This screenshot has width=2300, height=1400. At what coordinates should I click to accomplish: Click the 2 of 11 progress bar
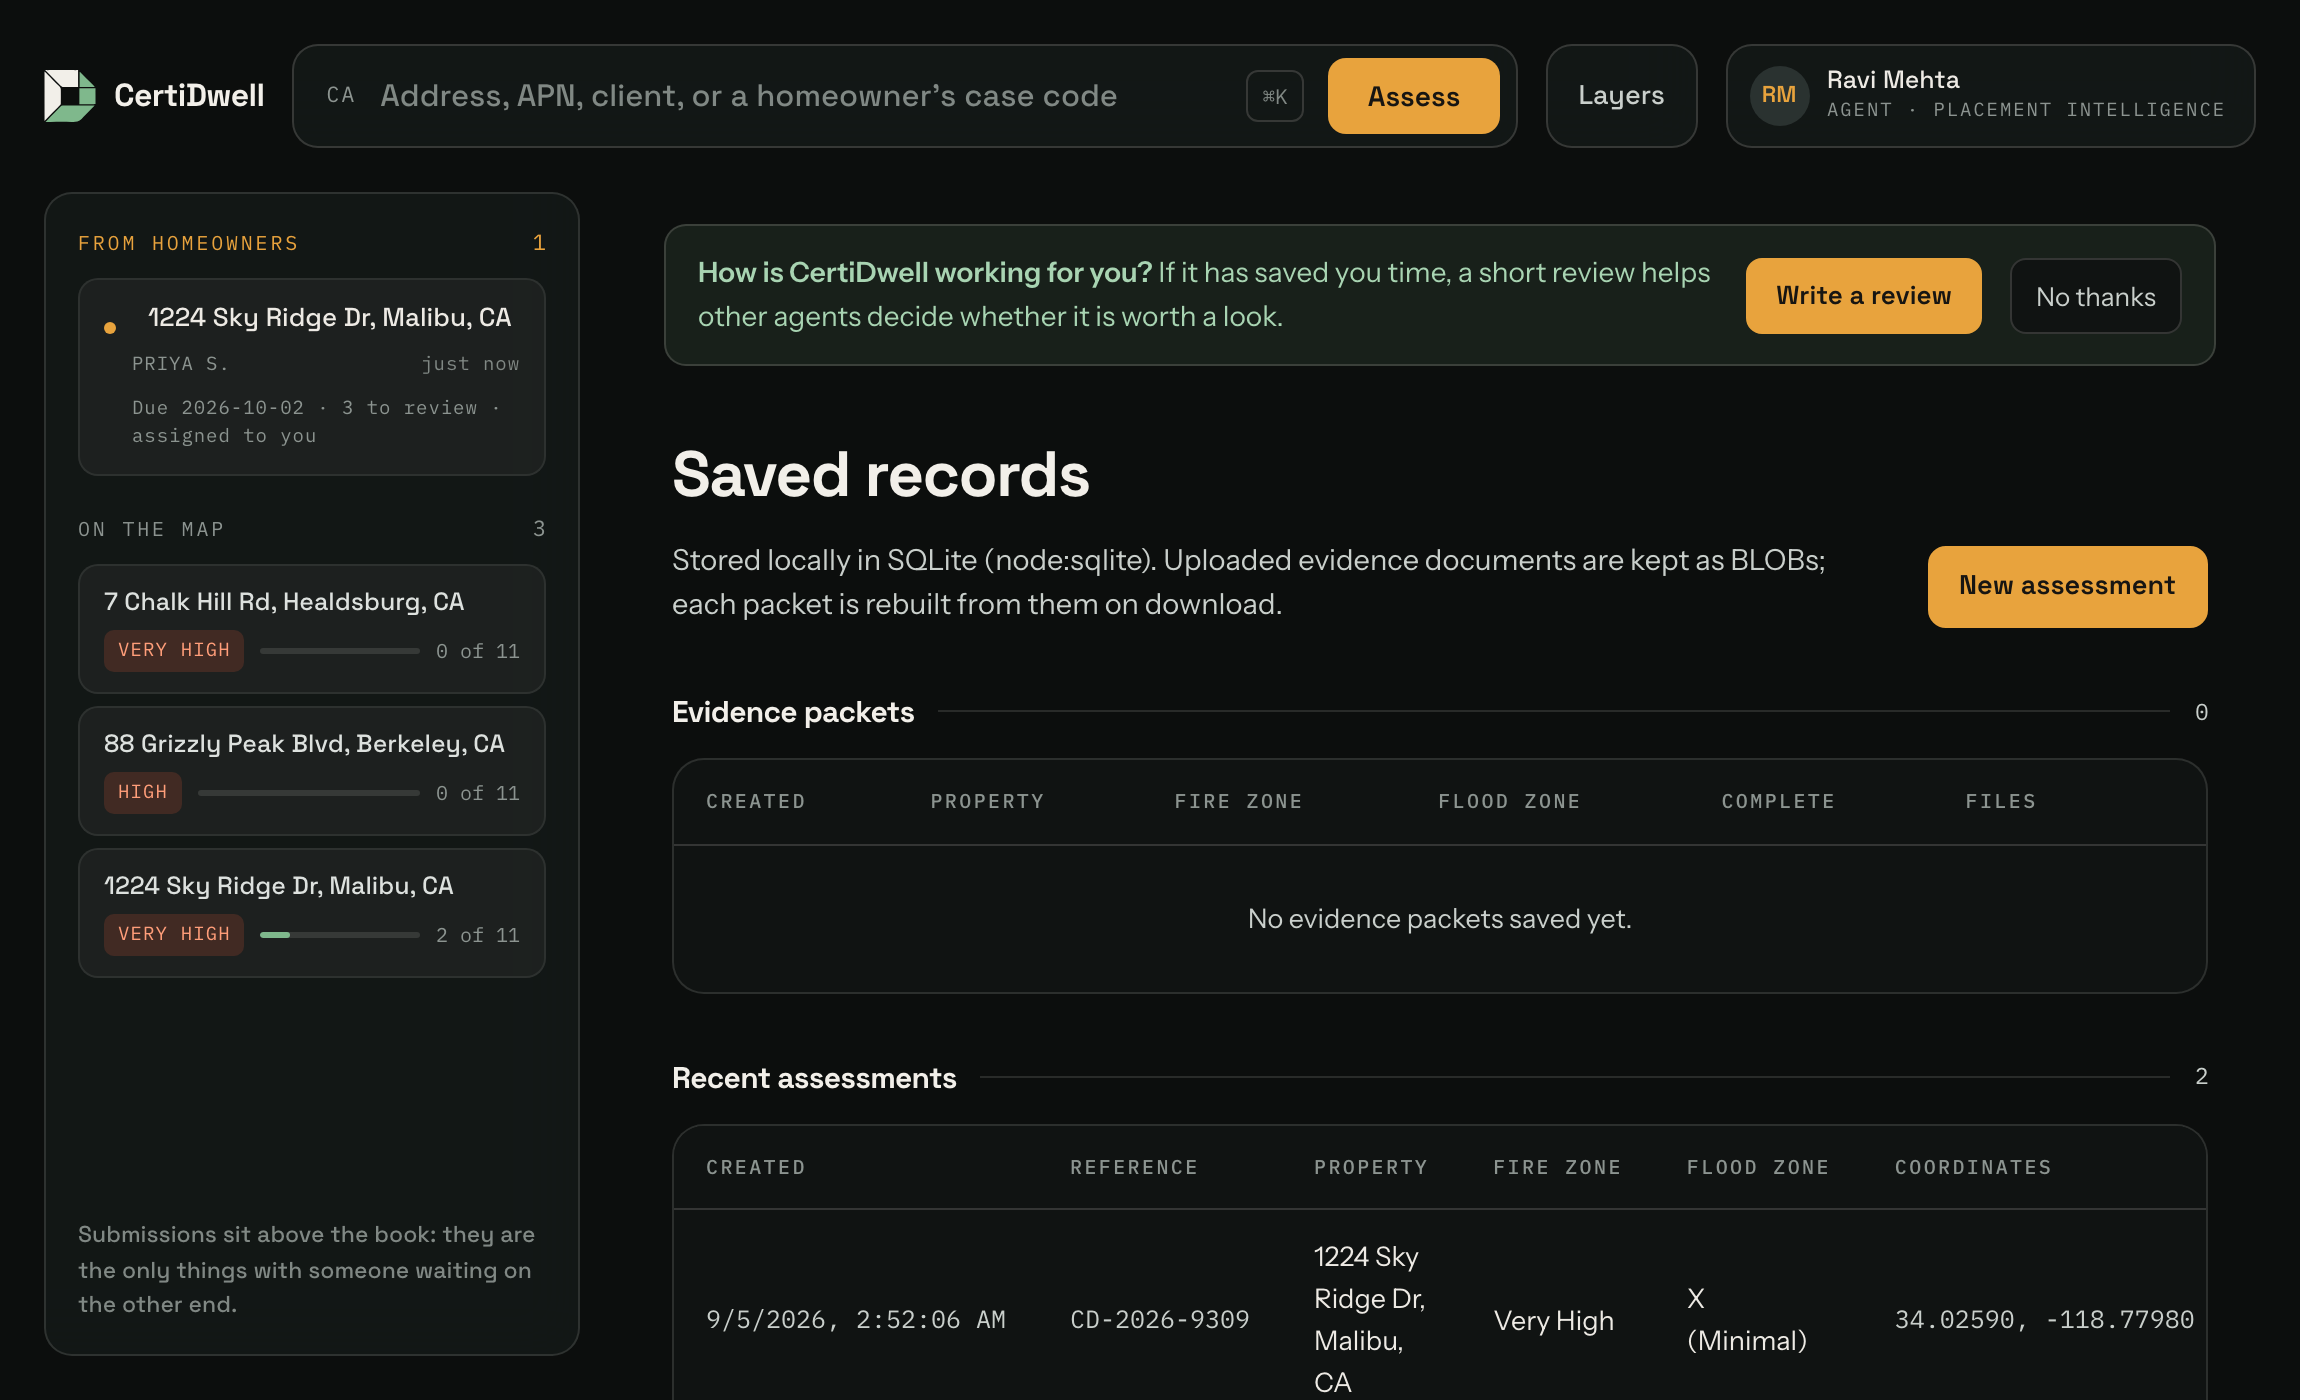point(340,935)
